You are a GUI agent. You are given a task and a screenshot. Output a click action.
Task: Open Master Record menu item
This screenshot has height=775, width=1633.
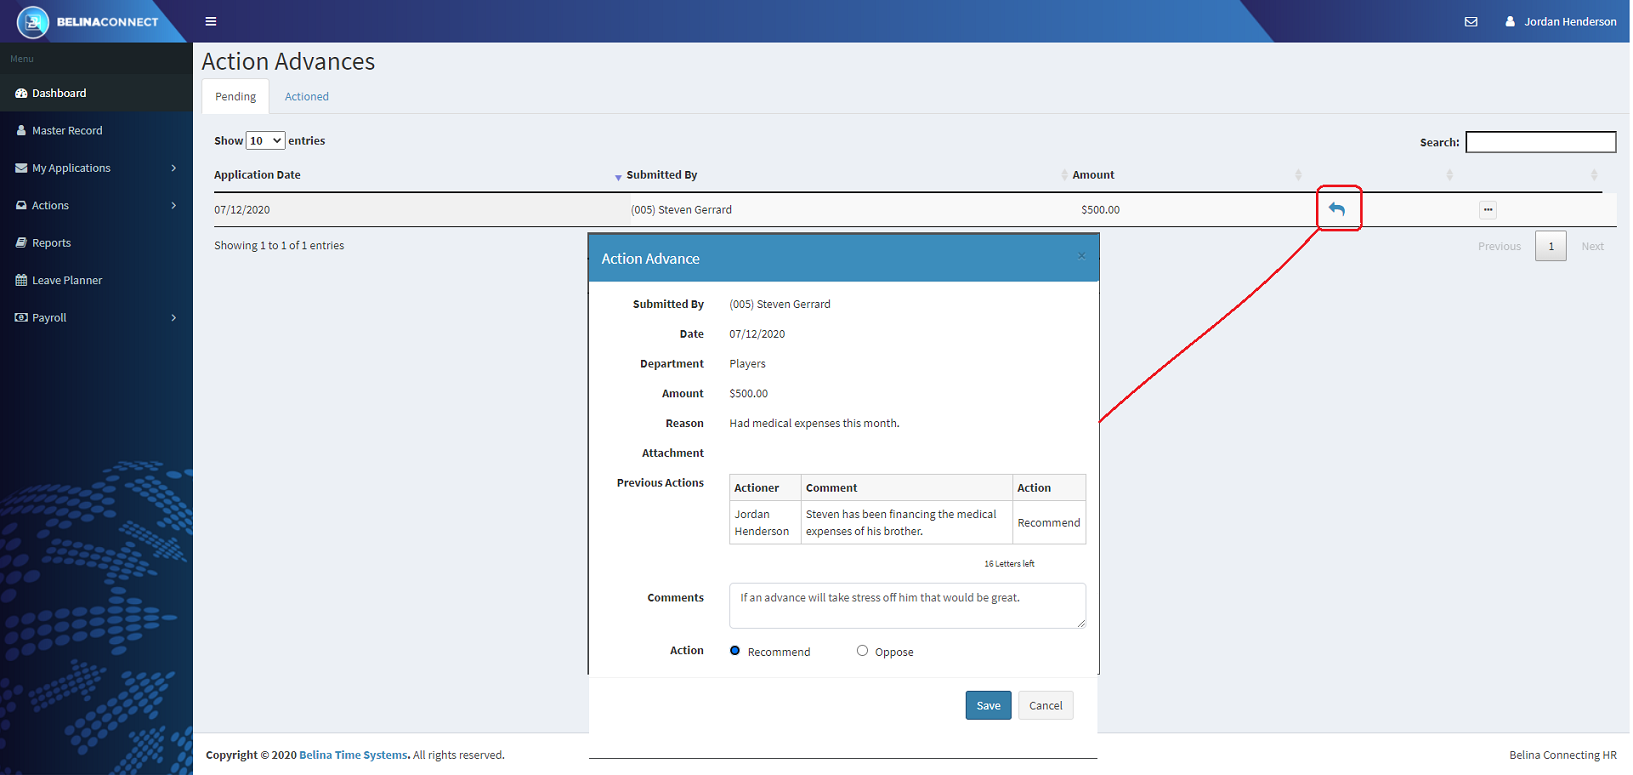pos(96,130)
